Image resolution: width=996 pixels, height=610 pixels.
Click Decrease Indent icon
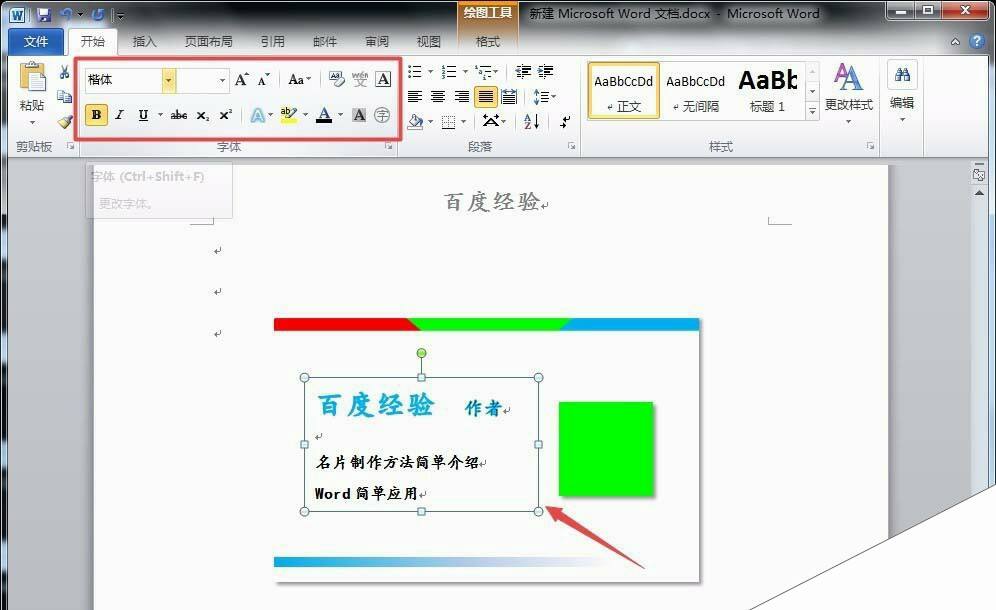tap(523, 71)
